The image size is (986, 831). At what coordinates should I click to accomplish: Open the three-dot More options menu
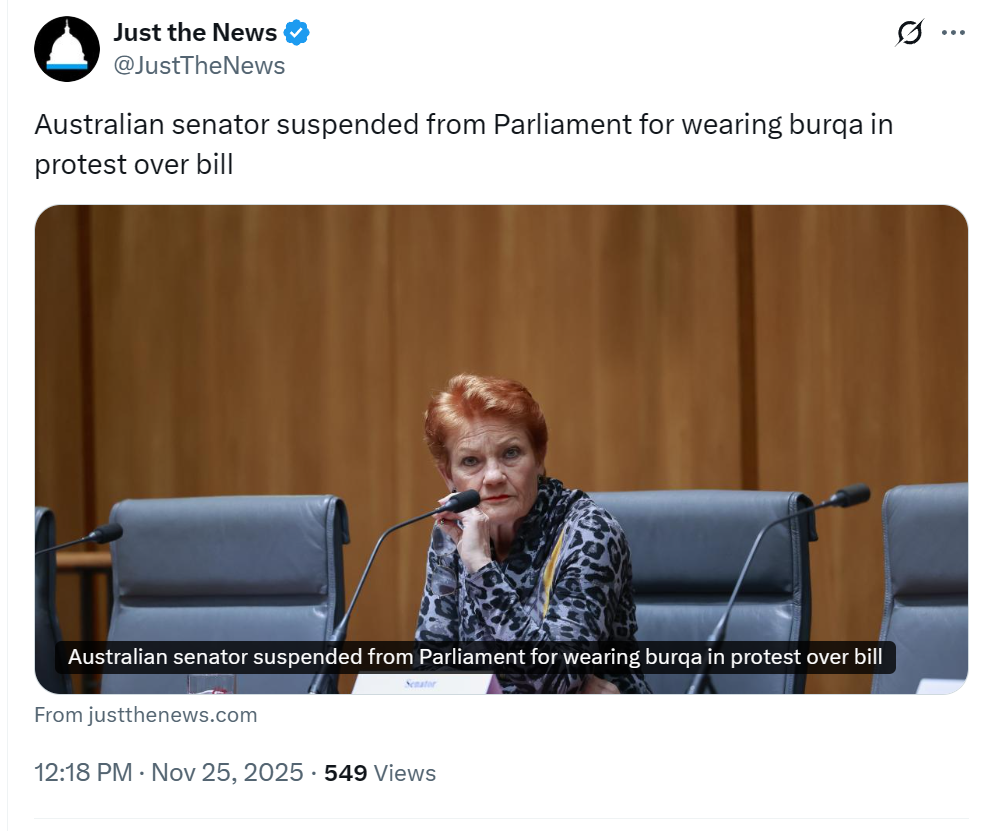tap(953, 33)
